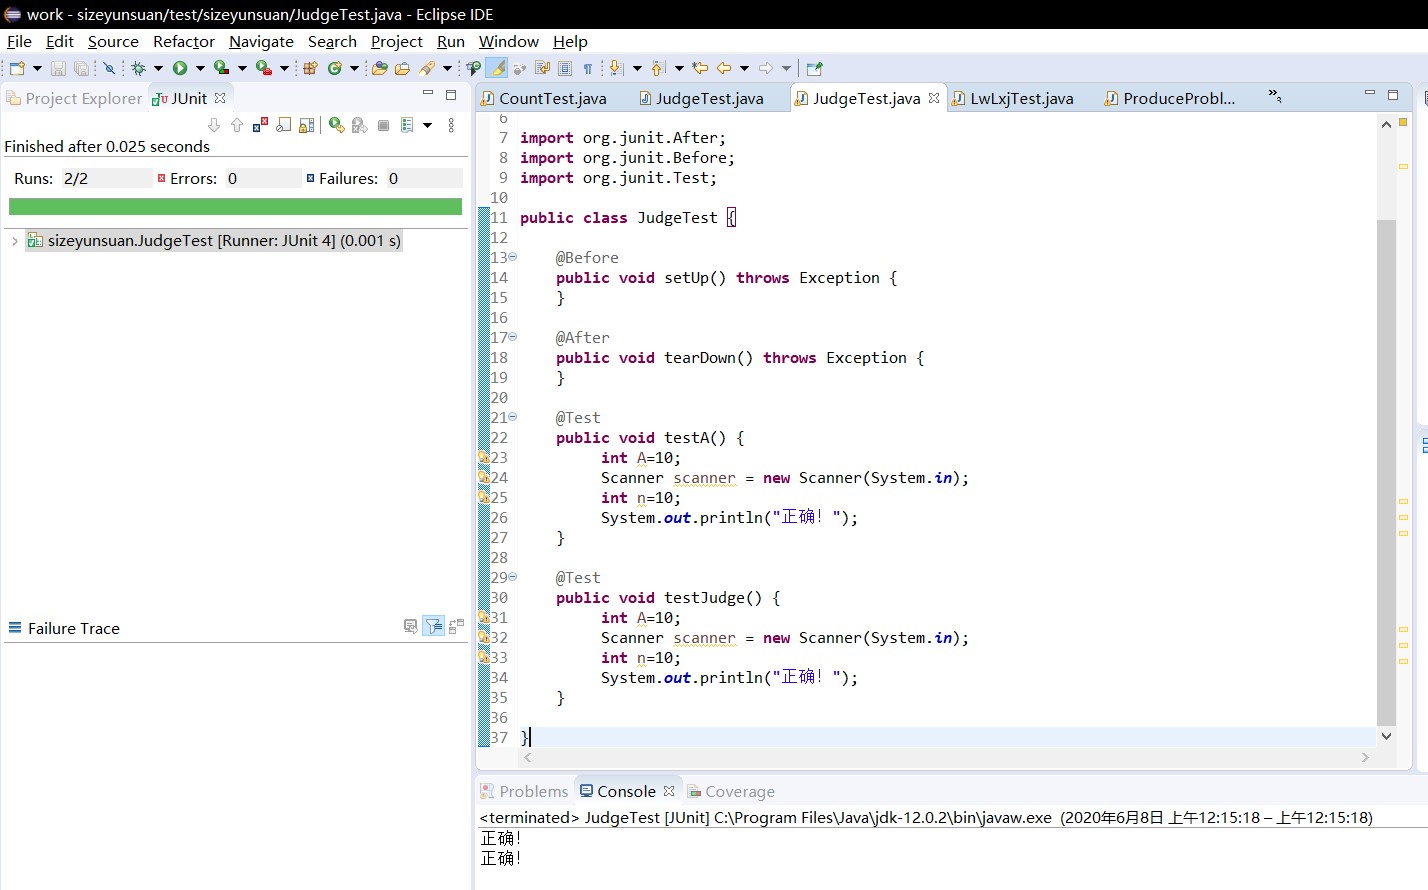Viewport: 1428px width, 890px height.
Task: Click Back navigation arrow in toolbar
Action: [723, 68]
